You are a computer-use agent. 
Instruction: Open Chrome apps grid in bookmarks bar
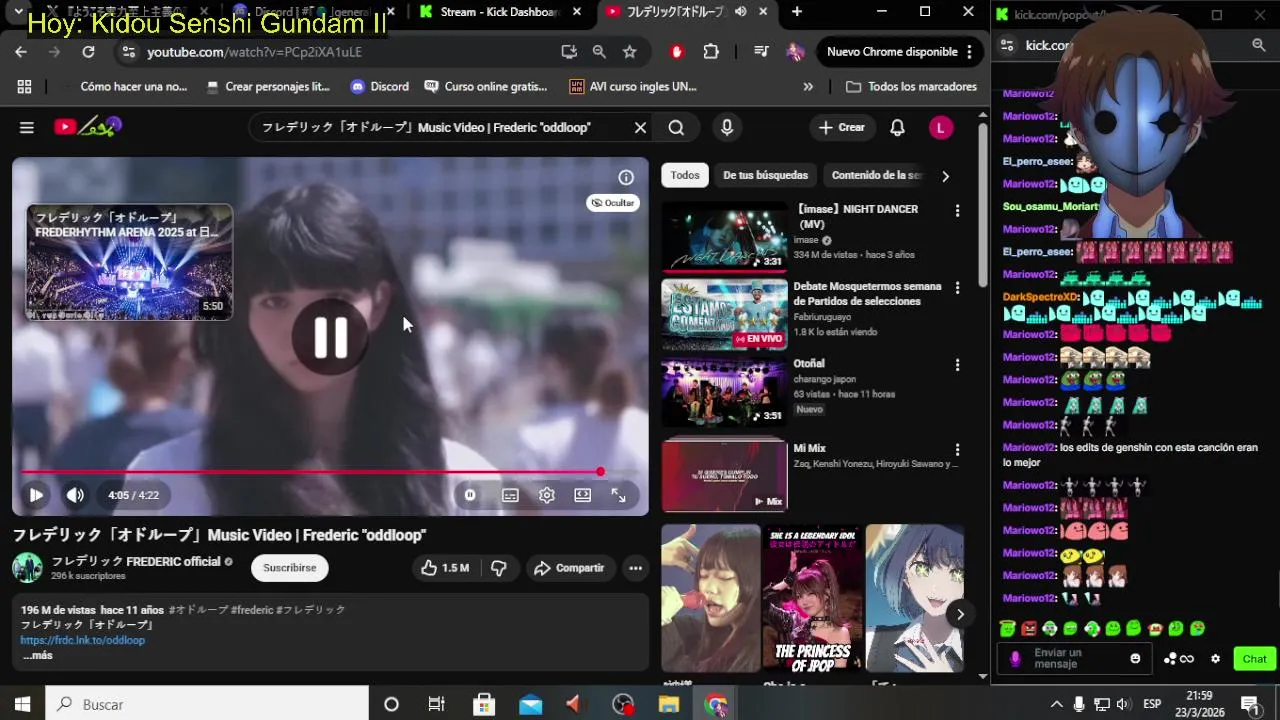coord(24,87)
